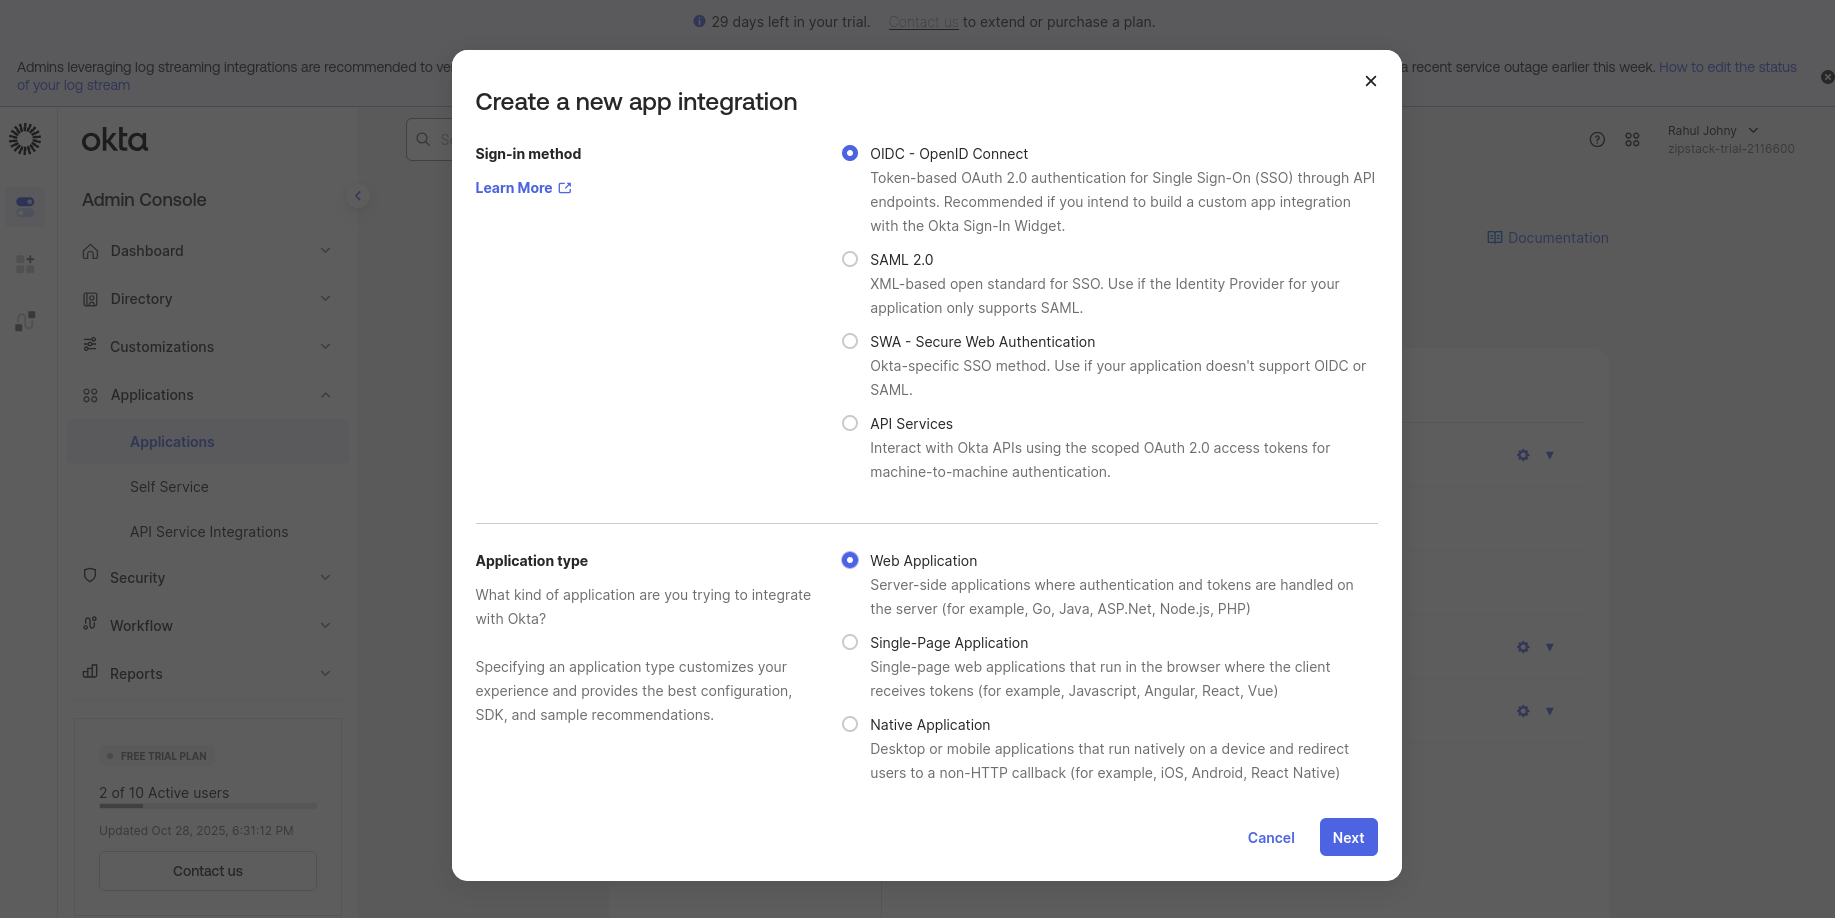1835x918 pixels.
Task: Click the Customizations sidebar icon
Action: pos(90,346)
